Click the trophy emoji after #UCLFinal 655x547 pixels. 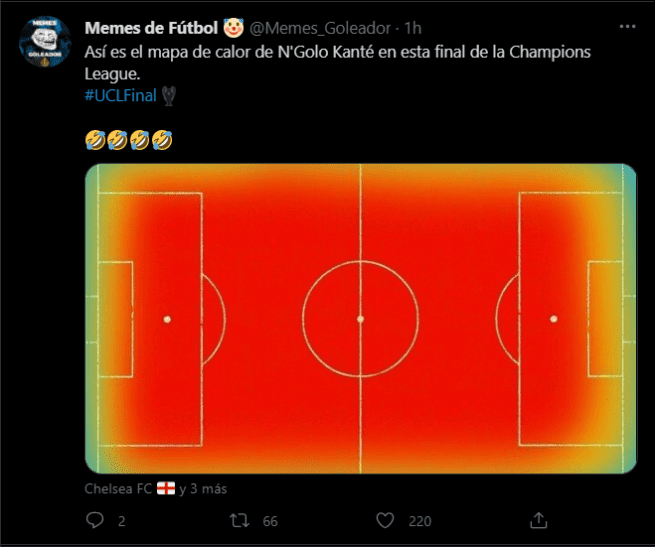pos(175,94)
